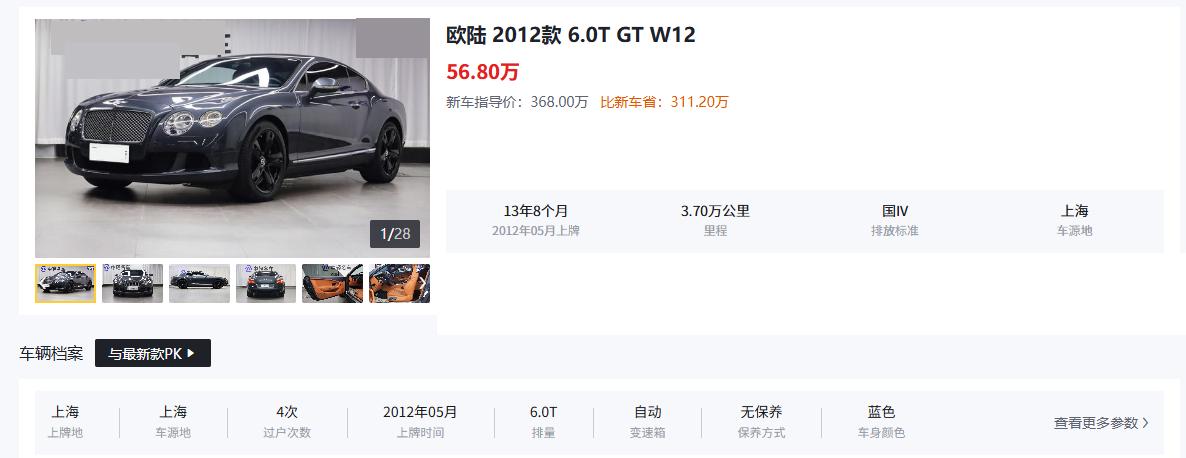Select the fourth thumbnail showing rear view
Image resolution: width=1186 pixels, height=458 pixels.
[265, 283]
